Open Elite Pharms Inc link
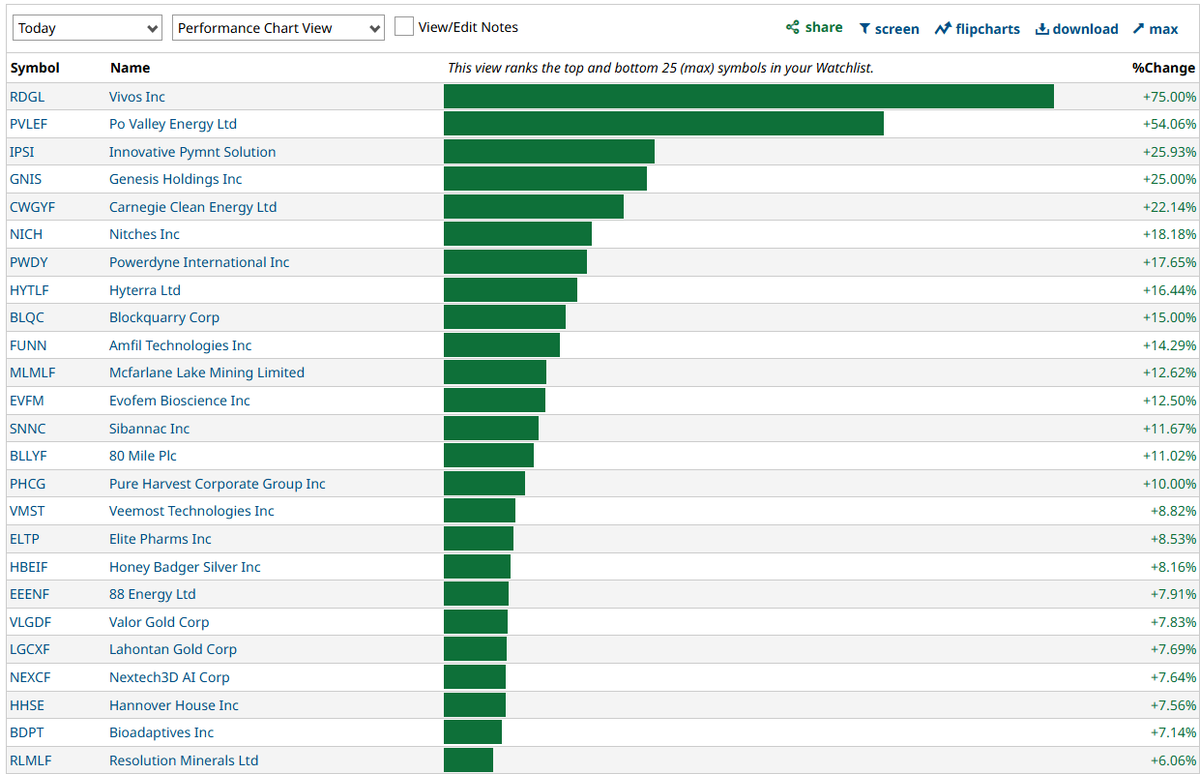This screenshot has width=1200, height=774. 160,538
